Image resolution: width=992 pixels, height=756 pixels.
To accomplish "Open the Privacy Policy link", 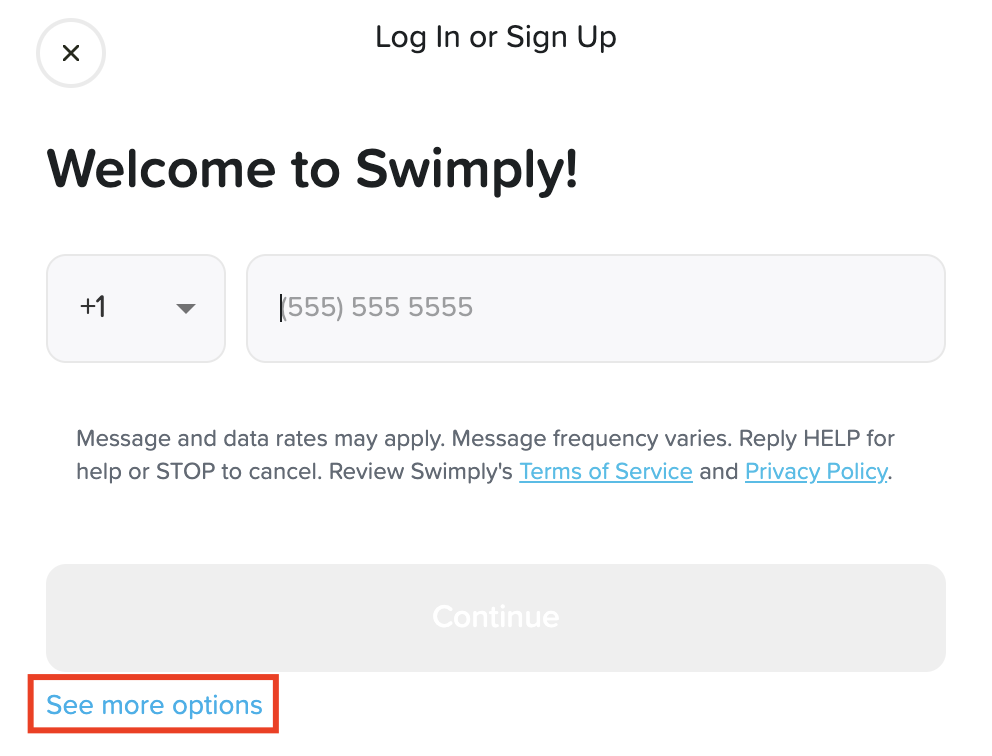I will pos(815,471).
